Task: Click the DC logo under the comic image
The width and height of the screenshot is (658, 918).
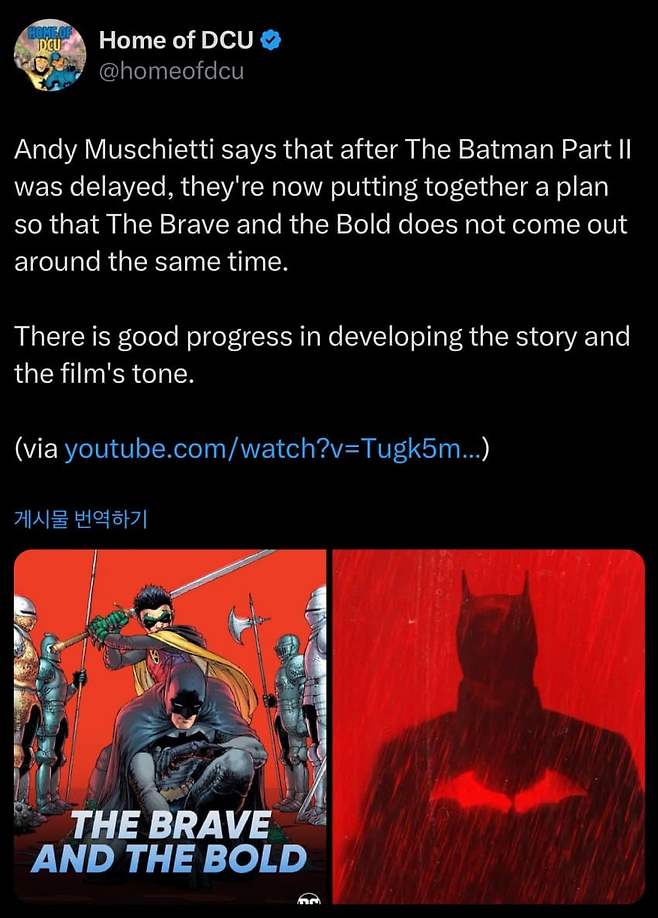Action: (x=310, y=899)
